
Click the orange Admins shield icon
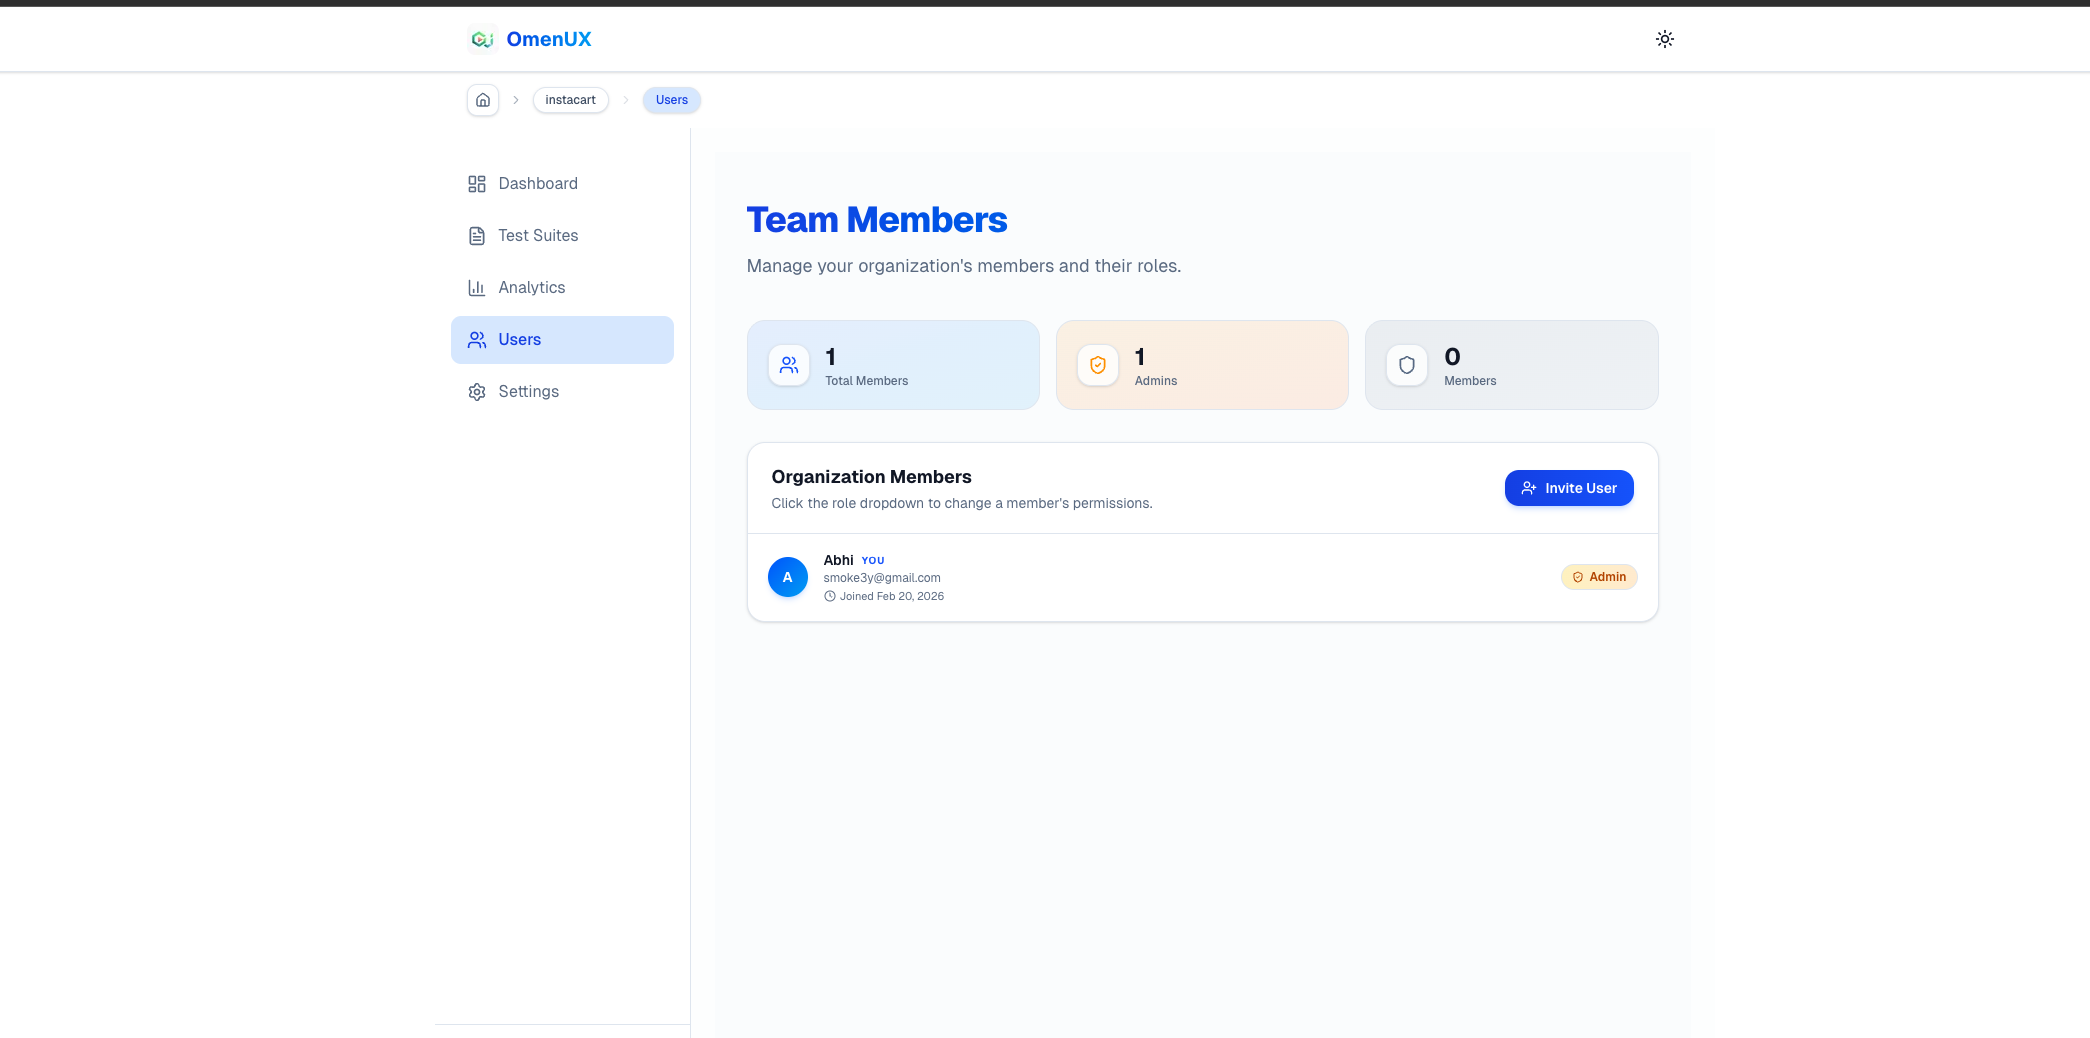point(1097,365)
